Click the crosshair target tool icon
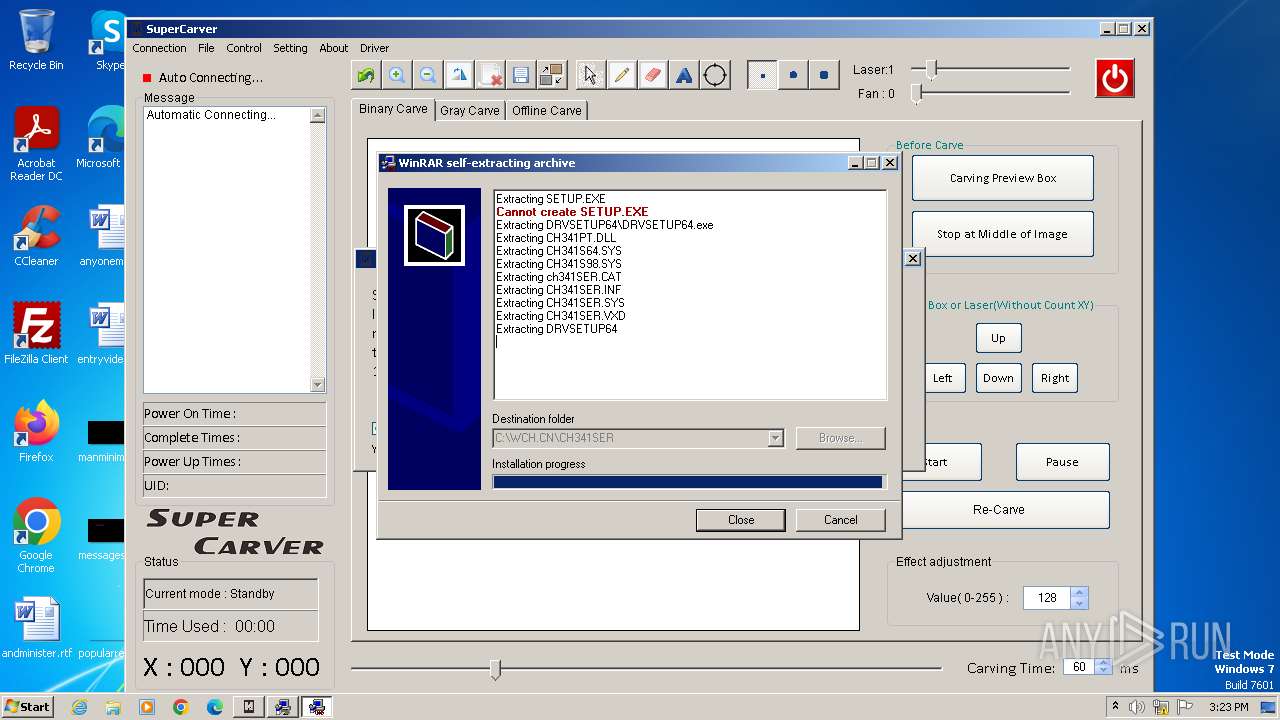Viewport: 1280px width, 720px height. [x=715, y=75]
